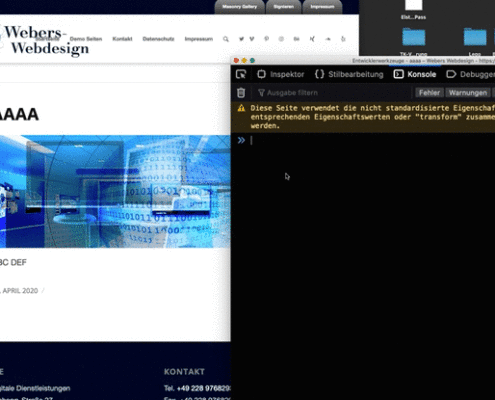This screenshot has height=400, width=495.
Task: Visit the Xing social icon
Action: (312, 39)
